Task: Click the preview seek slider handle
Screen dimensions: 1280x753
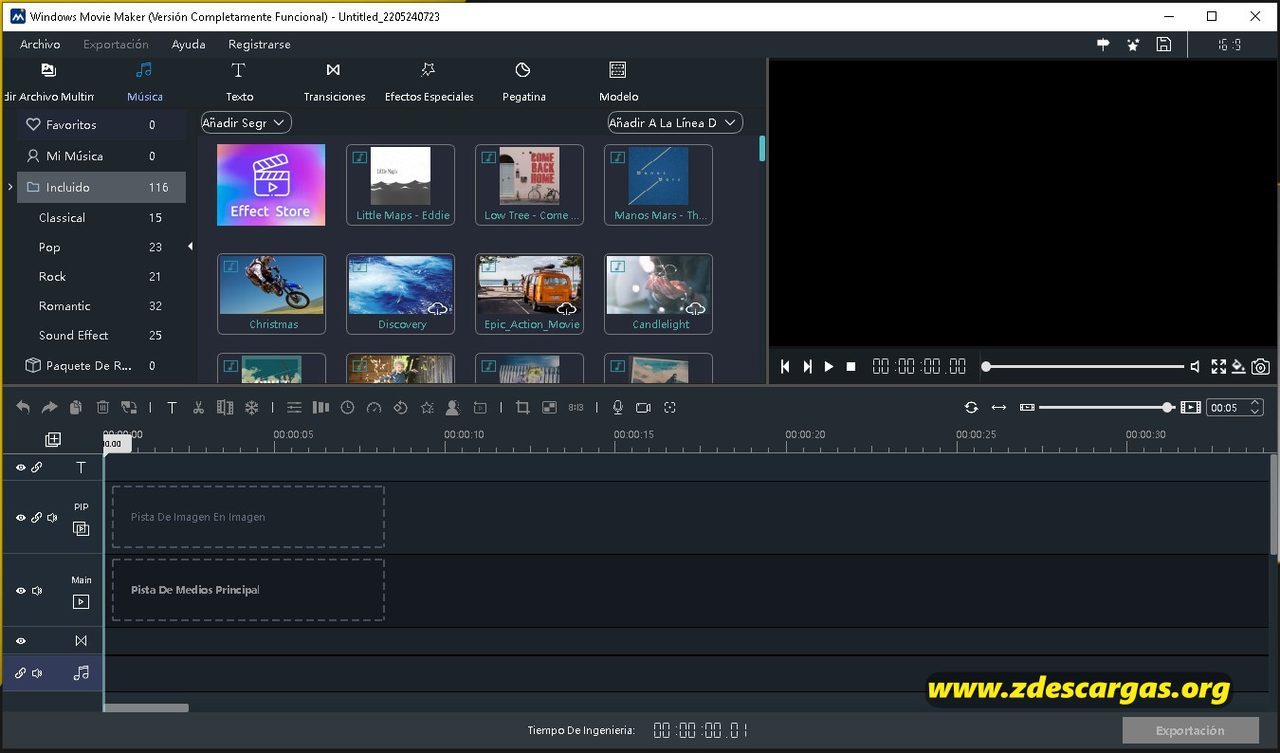Action: pyautogui.click(x=986, y=367)
